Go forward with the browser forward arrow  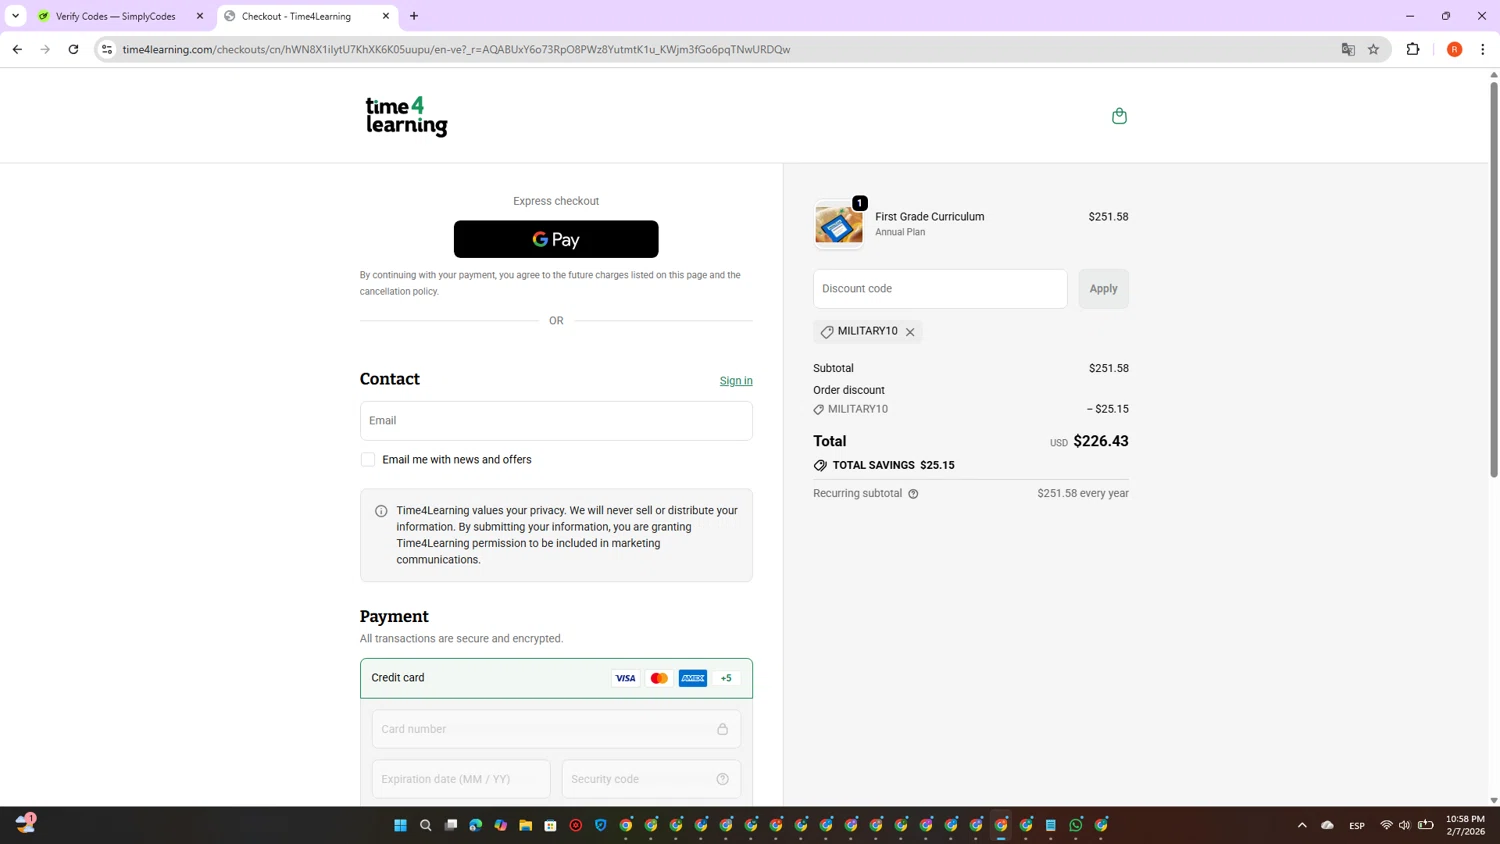point(45,49)
